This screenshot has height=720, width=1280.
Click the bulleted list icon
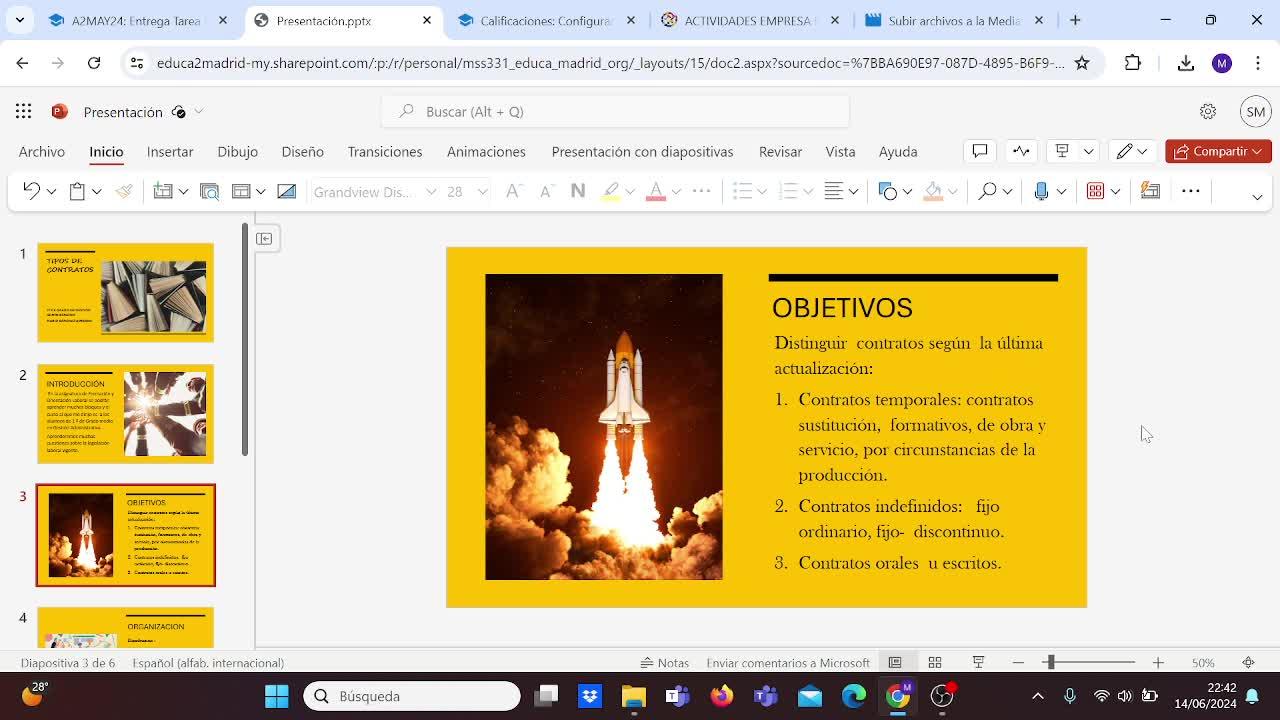click(742, 191)
